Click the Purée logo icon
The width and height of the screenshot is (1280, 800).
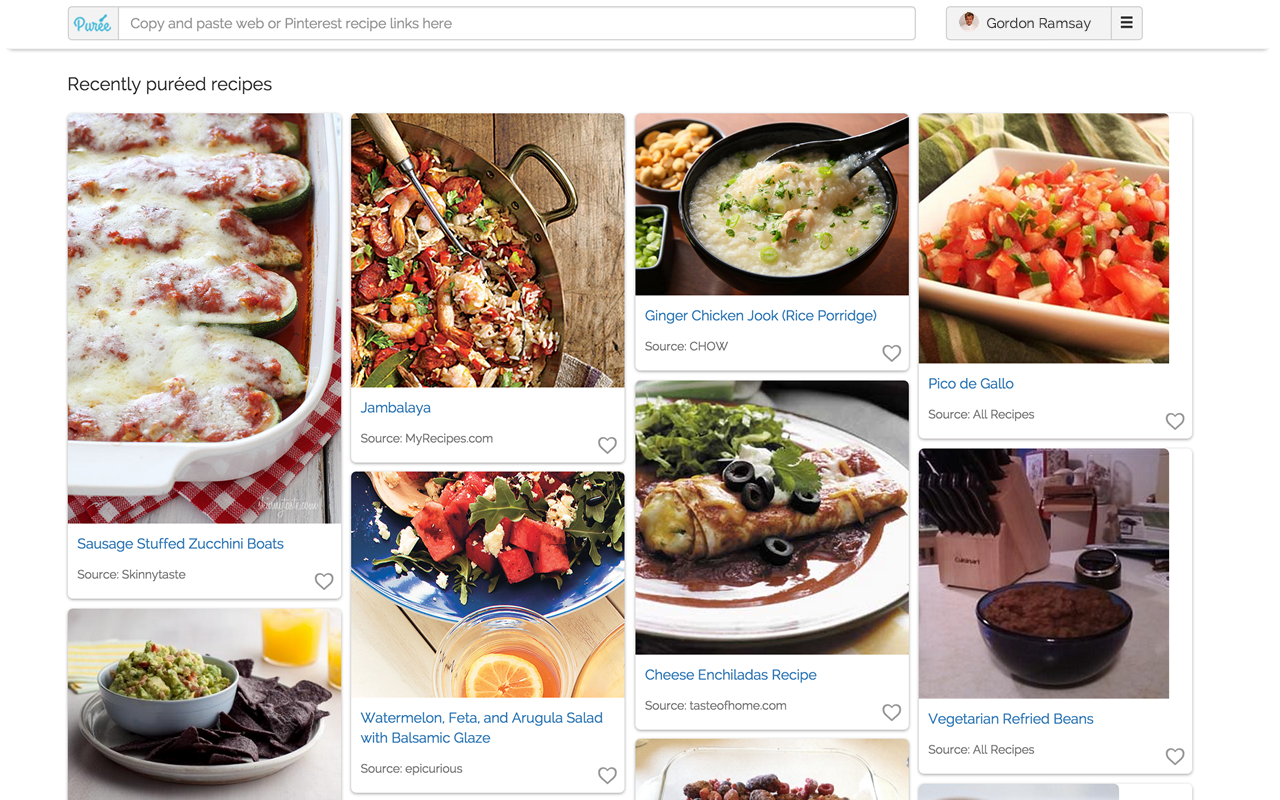point(93,24)
